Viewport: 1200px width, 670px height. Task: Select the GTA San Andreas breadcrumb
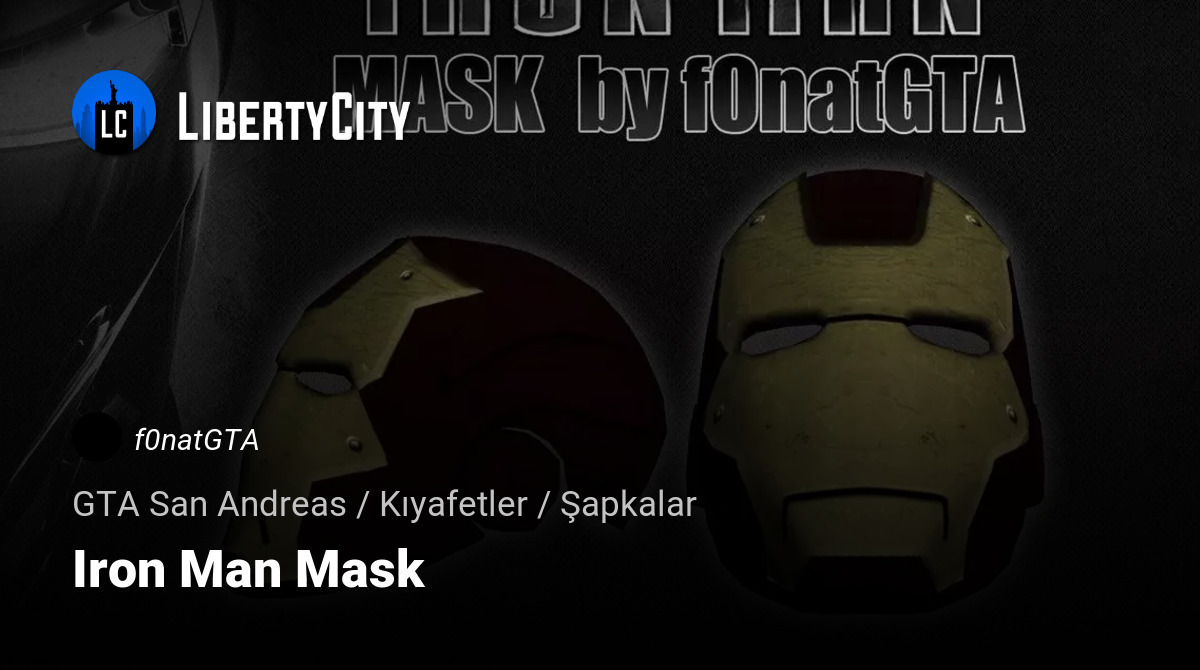209,504
